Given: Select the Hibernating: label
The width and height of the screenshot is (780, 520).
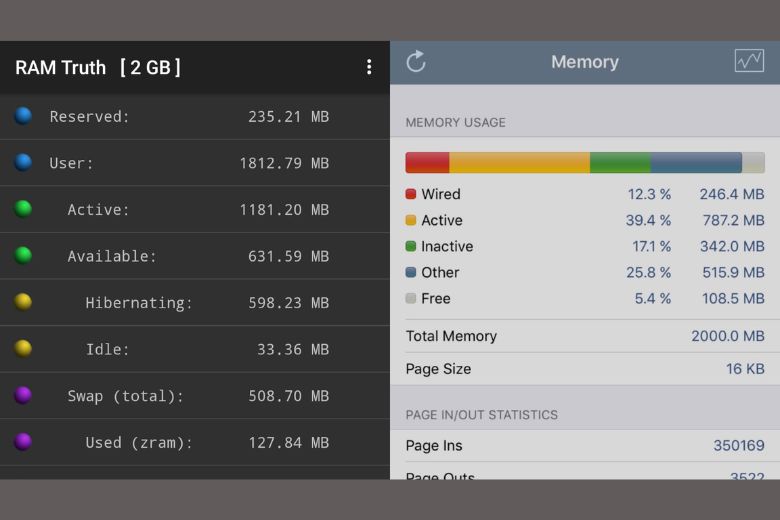Looking at the screenshot, I should [139, 303].
